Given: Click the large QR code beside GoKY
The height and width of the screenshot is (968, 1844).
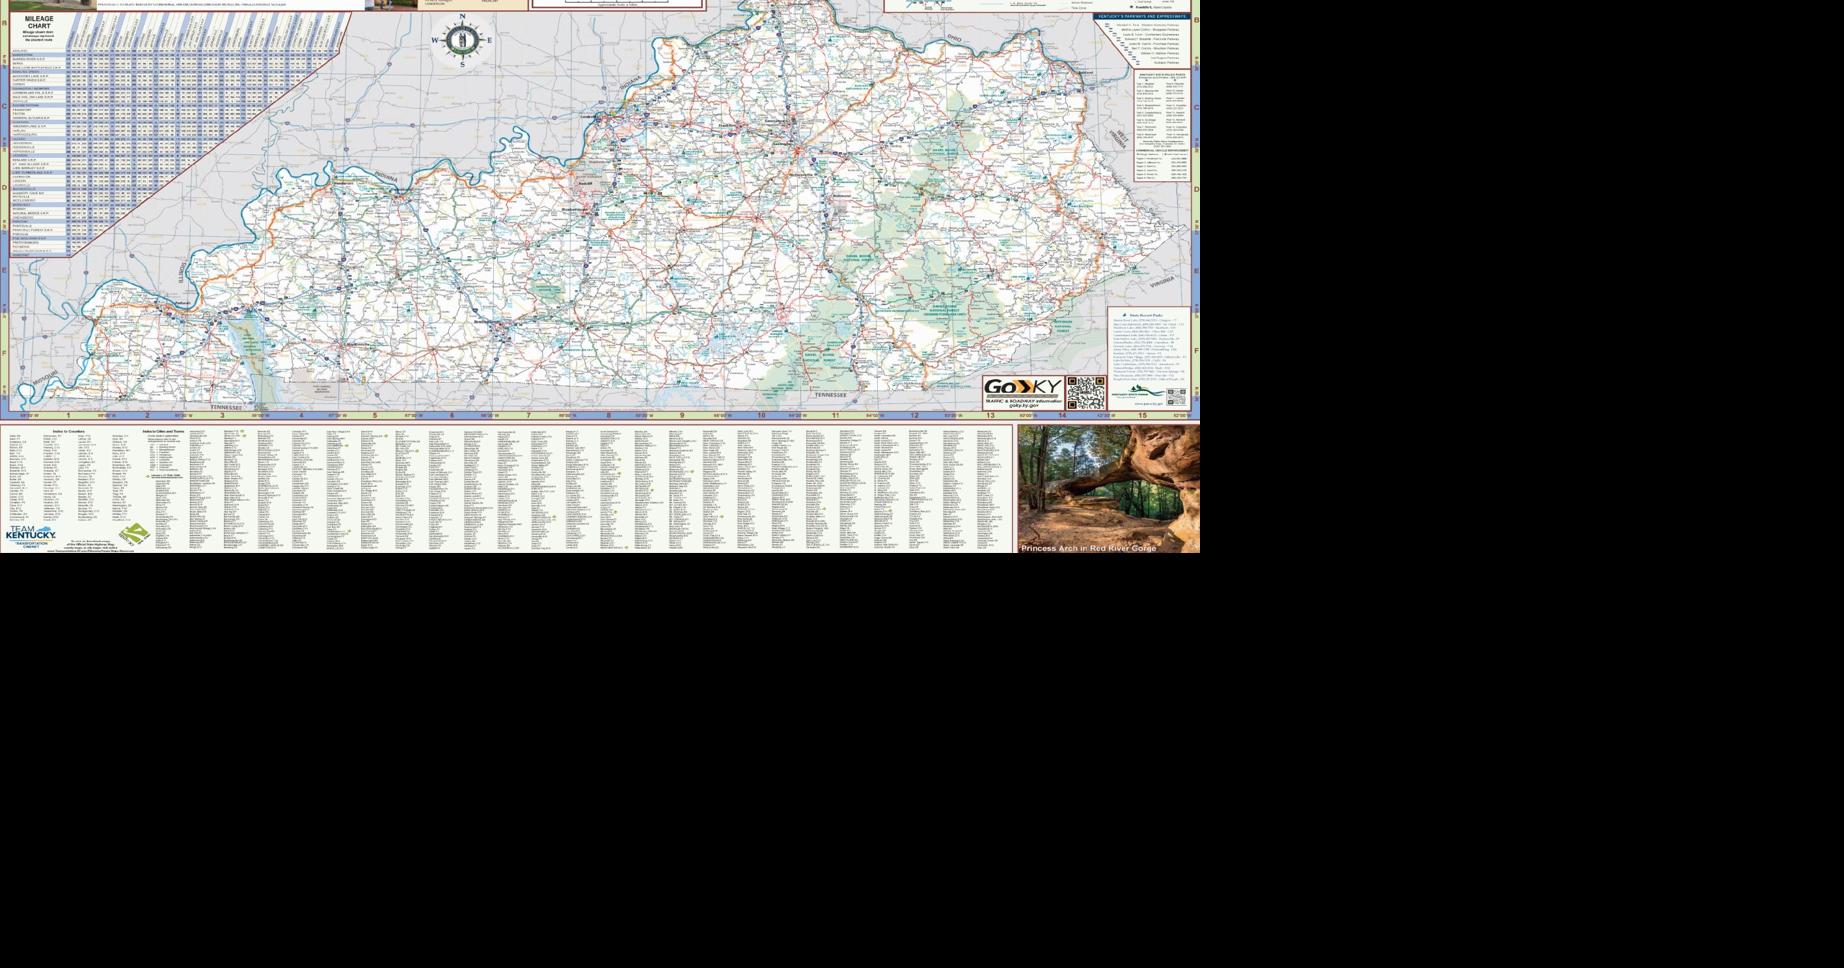Looking at the screenshot, I should point(1086,393).
